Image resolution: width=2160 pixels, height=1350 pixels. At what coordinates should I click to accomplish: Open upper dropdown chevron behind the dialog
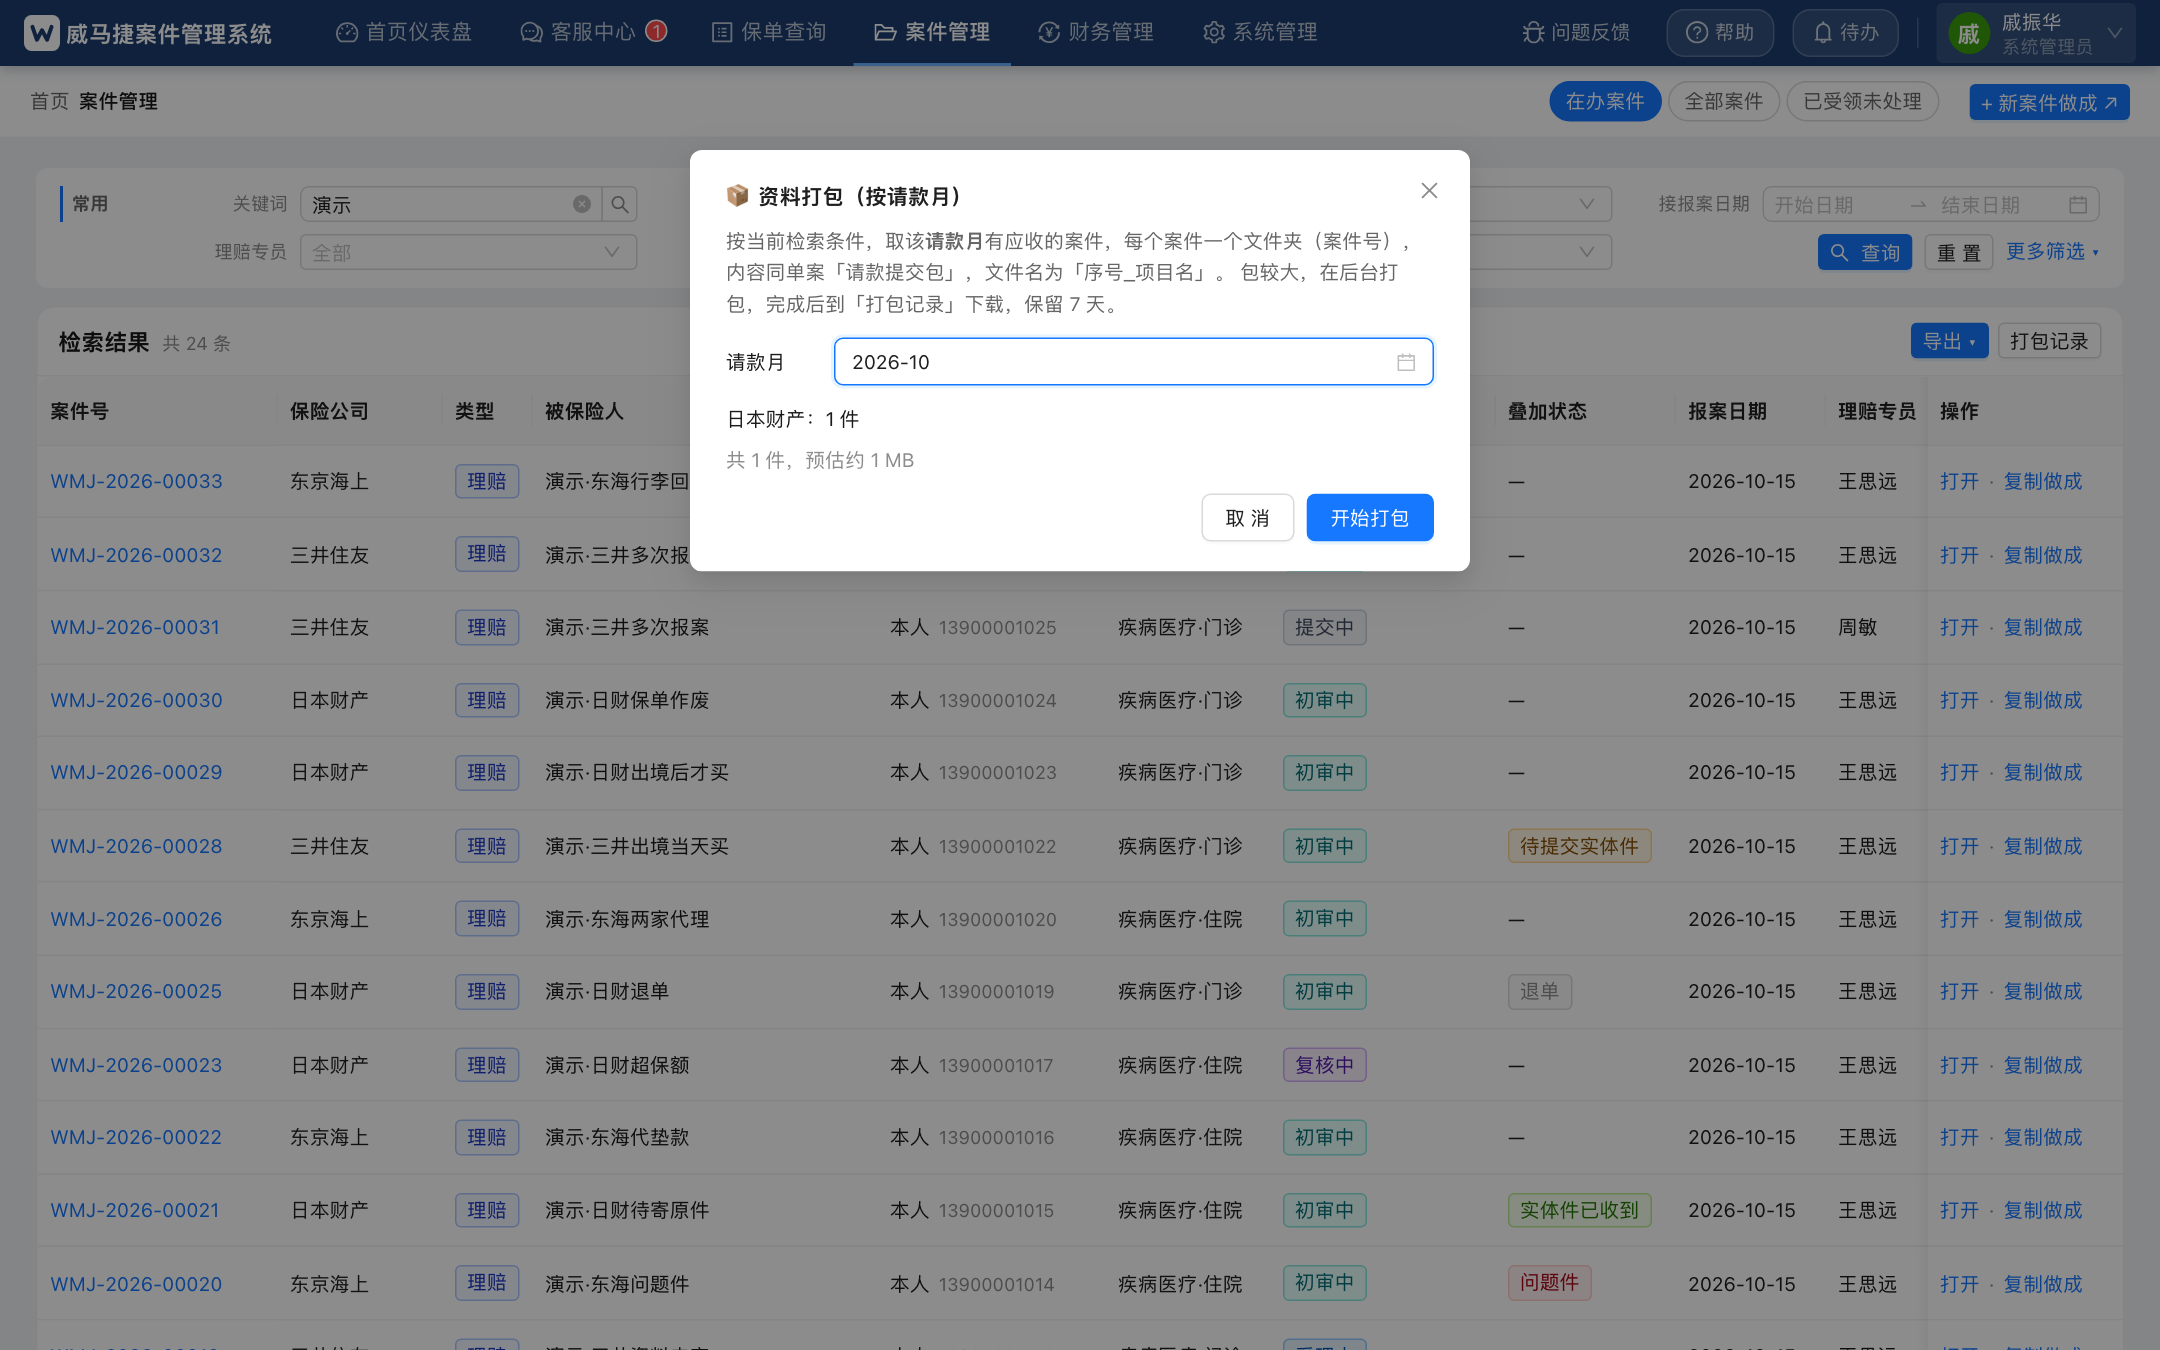click(x=1587, y=204)
